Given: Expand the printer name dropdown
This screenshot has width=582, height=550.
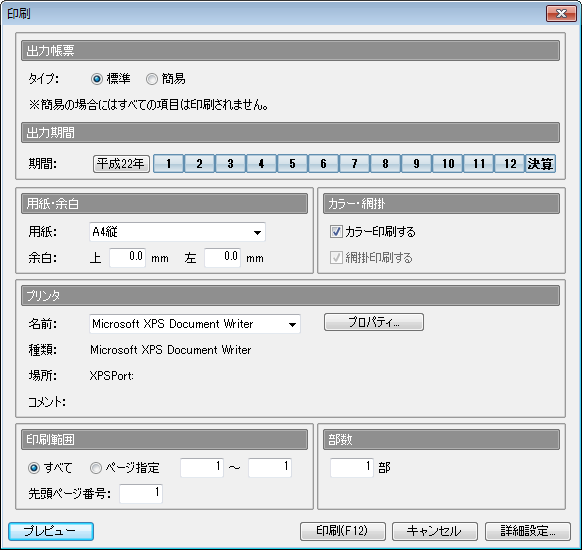Looking at the screenshot, I should point(195,324).
